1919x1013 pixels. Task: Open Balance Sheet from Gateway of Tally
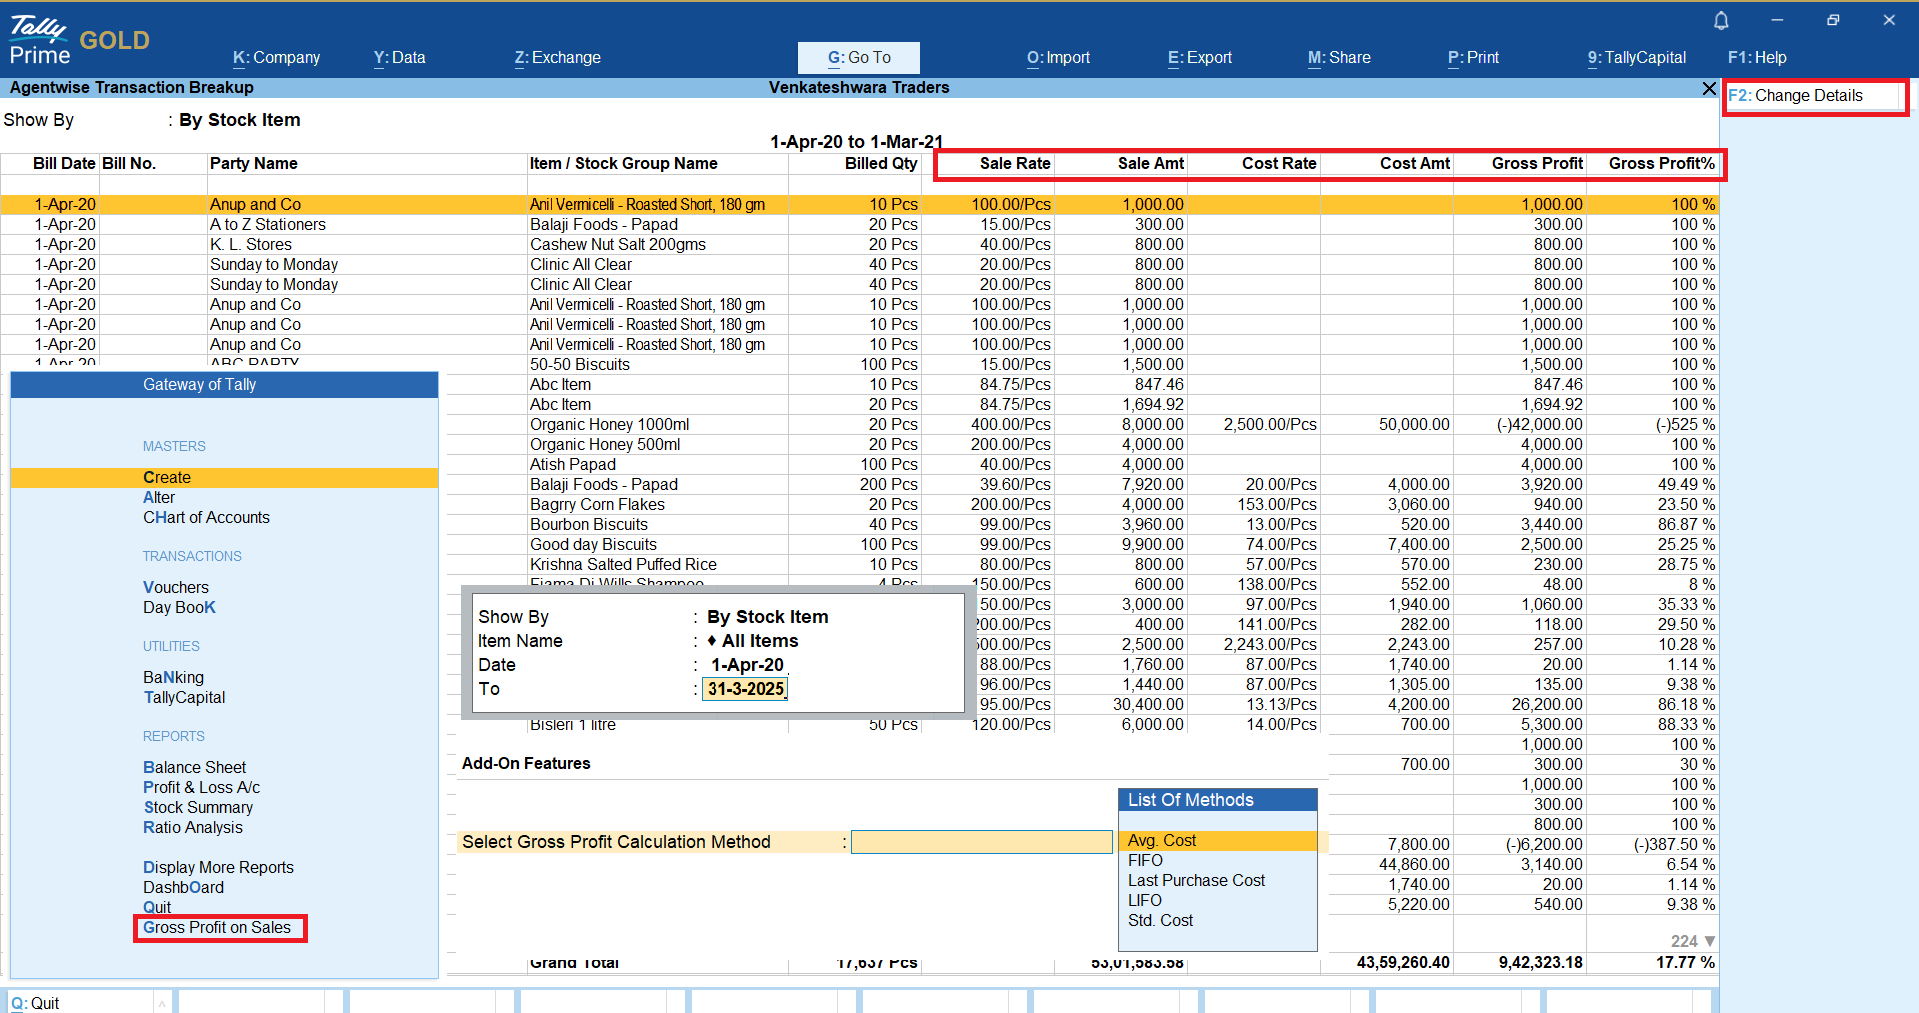(x=194, y=768)
